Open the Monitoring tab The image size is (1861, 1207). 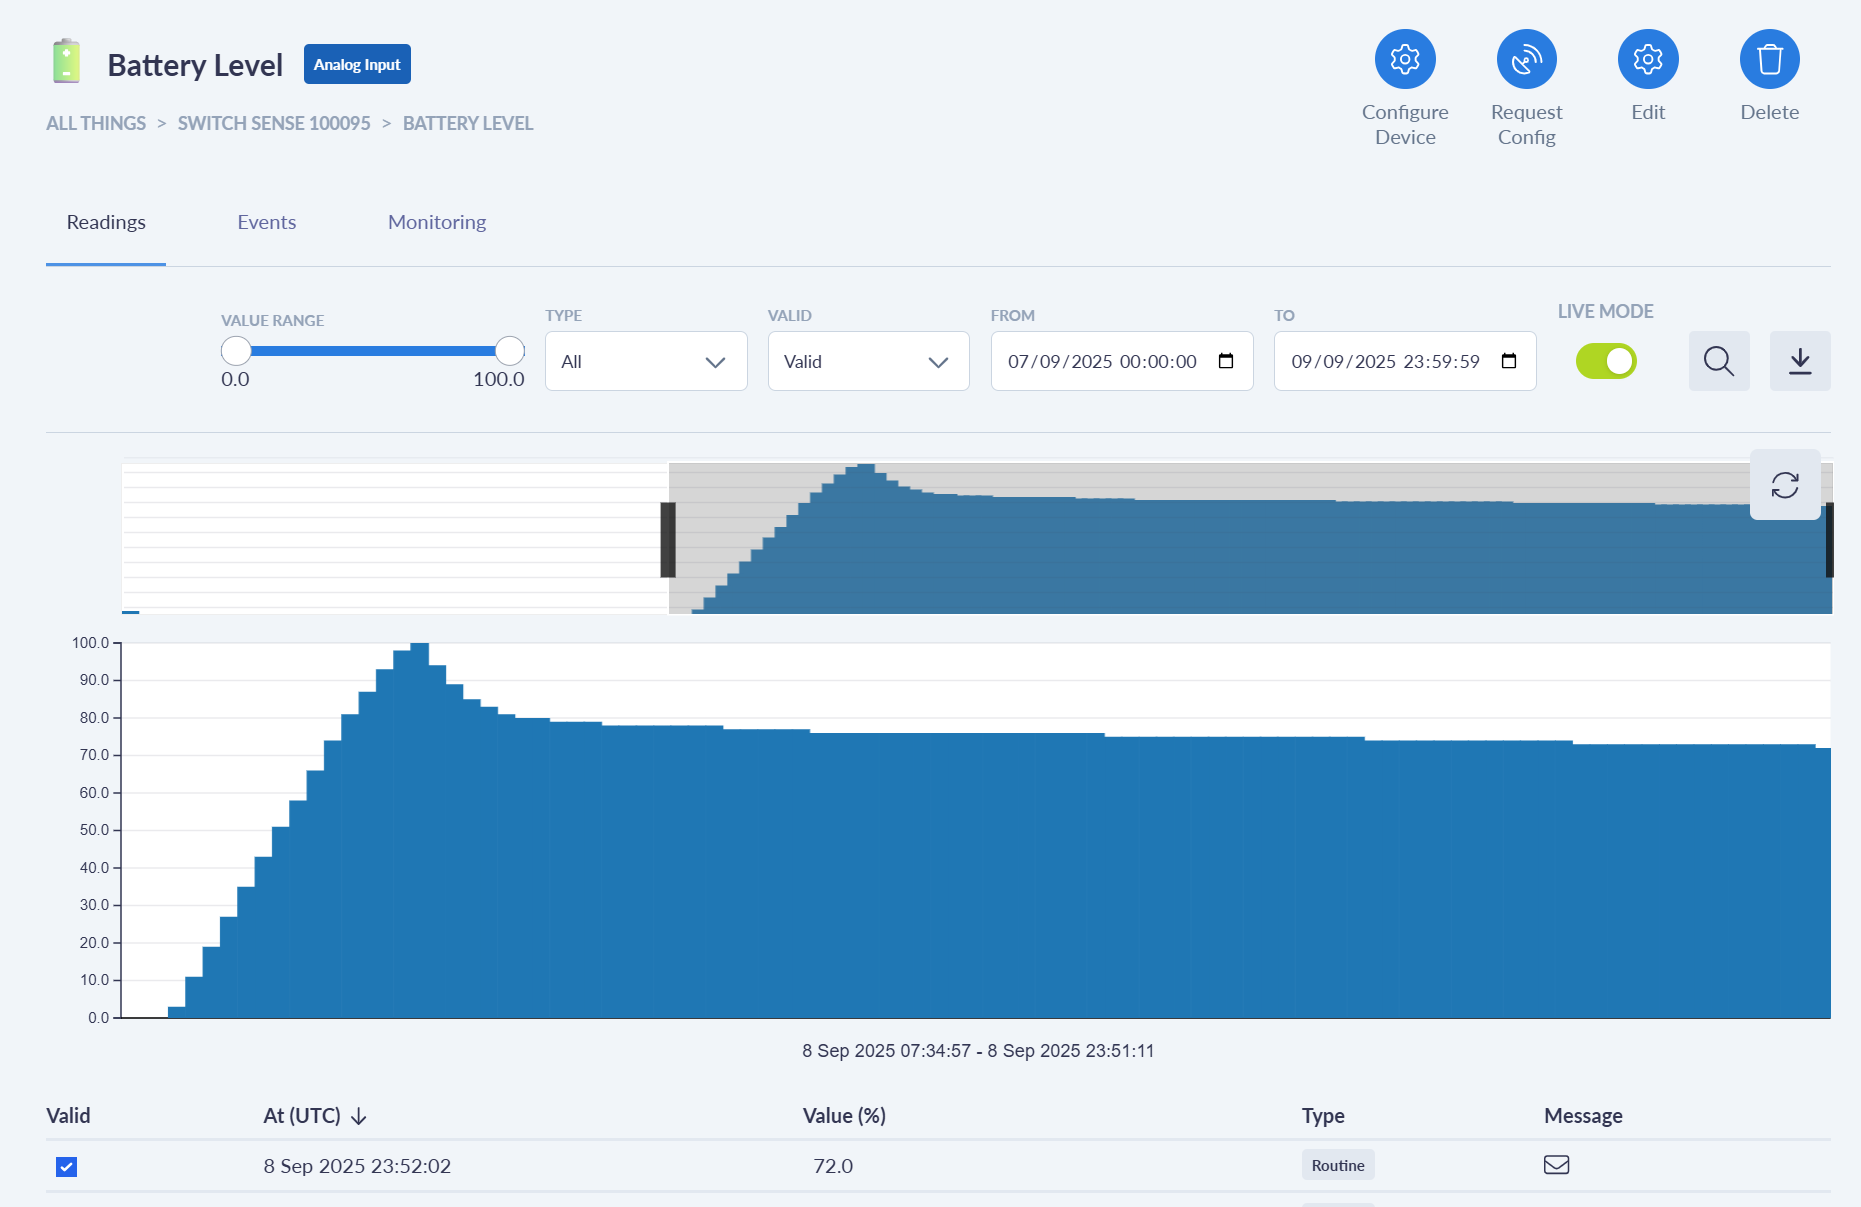tap(436, 222)
